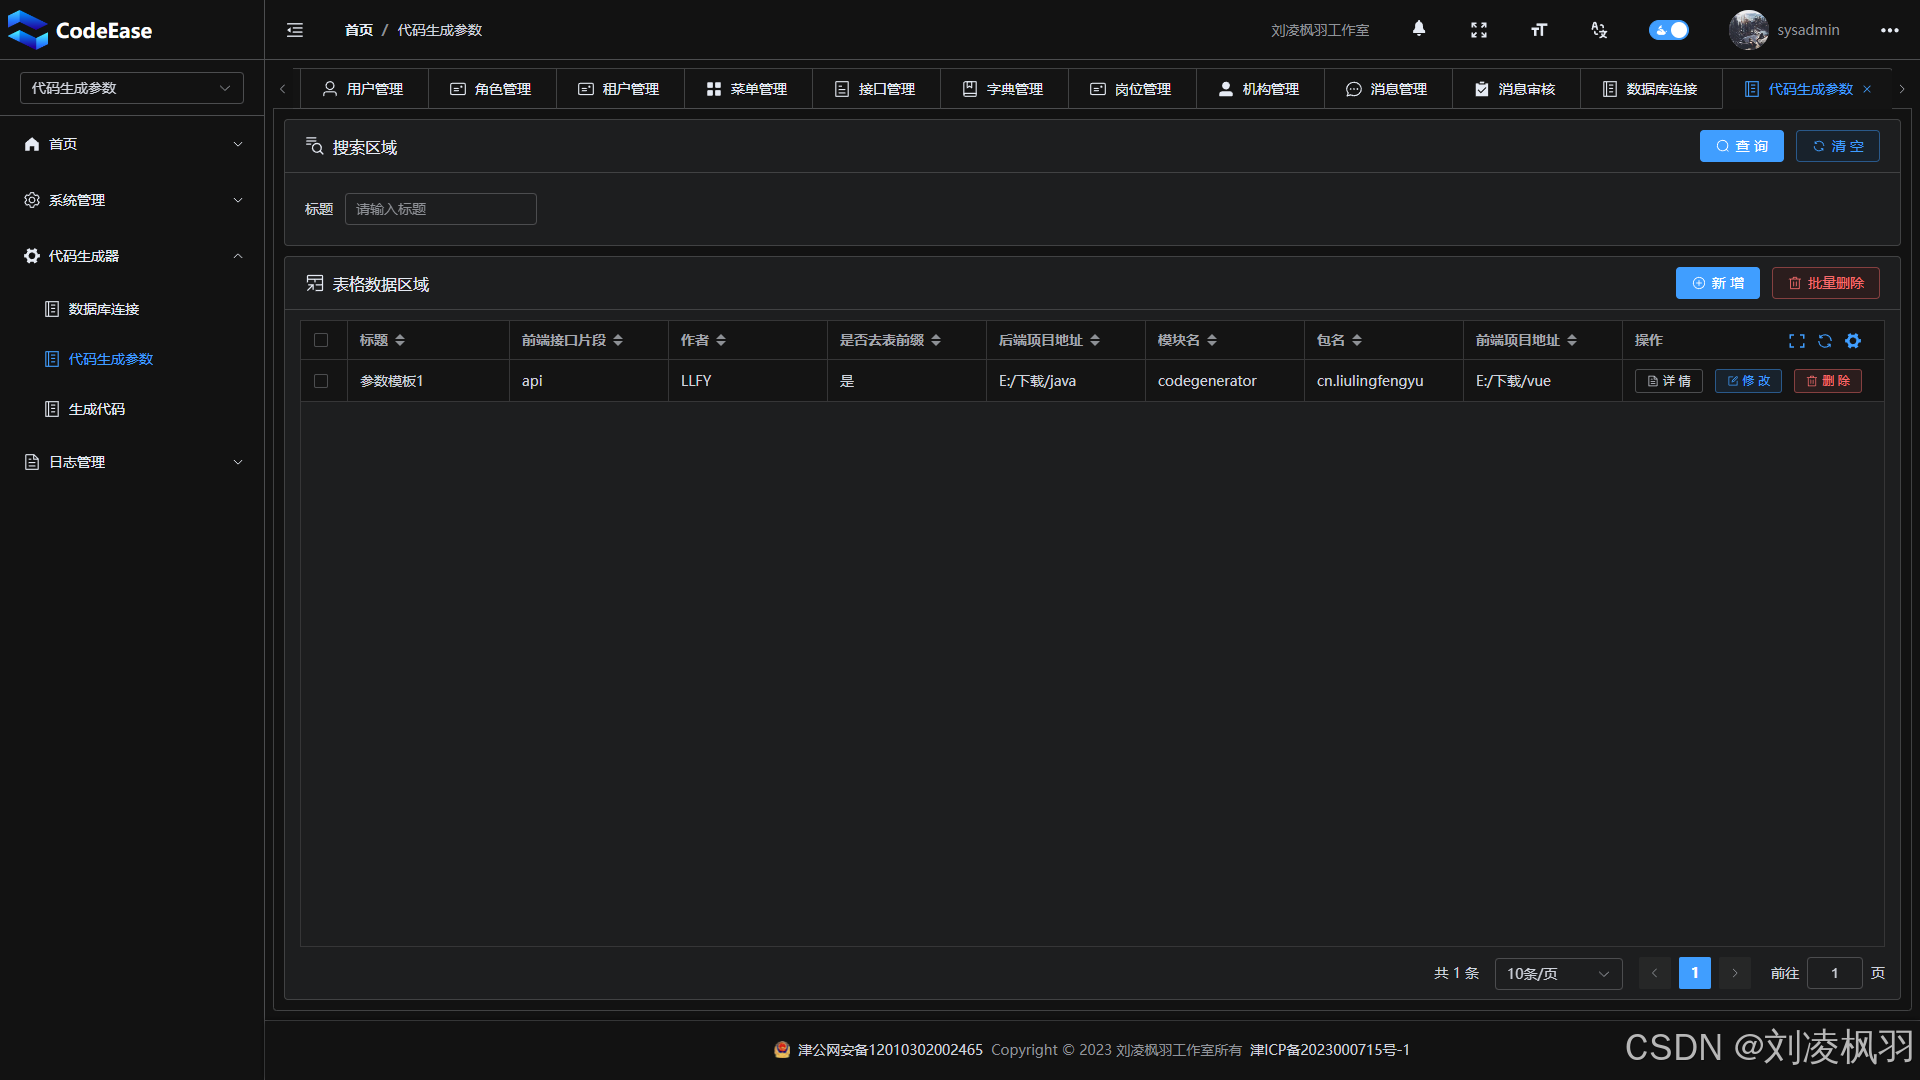The height and width of the screenshot is (1080, 1920).
Task: Open 生成代码 in the sidebar
Action: pyautogui.click(x=96, y=409)
